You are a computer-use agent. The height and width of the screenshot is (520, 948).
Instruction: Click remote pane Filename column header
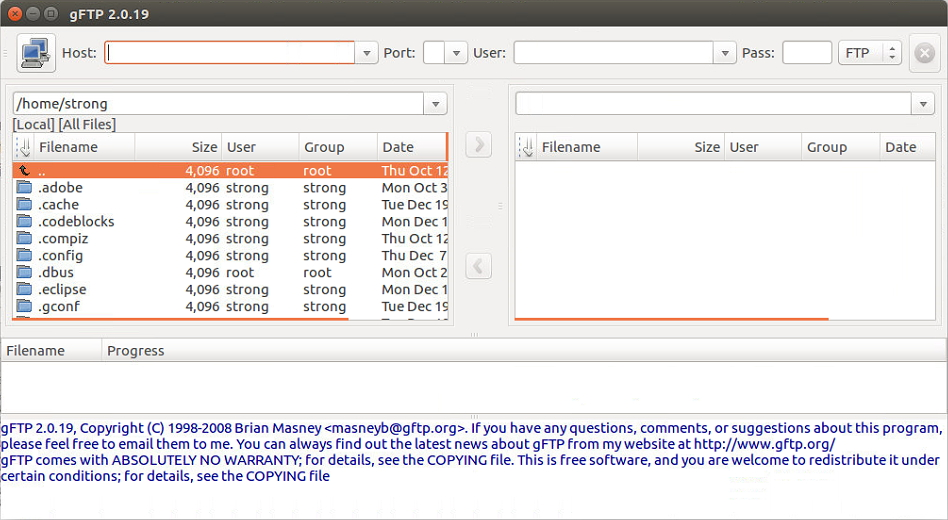pos(588,147)
